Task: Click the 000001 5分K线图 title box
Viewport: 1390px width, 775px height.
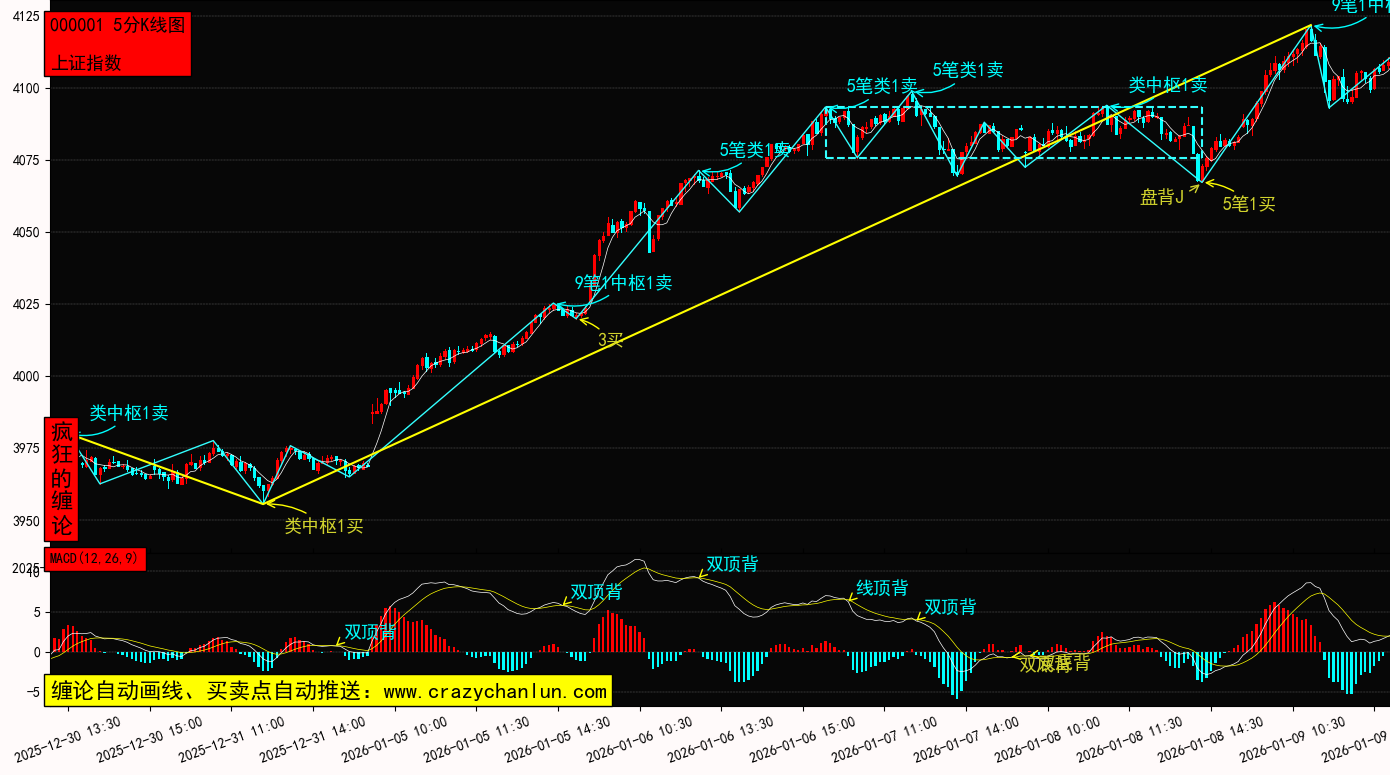Action: click(x=117, y=26)
